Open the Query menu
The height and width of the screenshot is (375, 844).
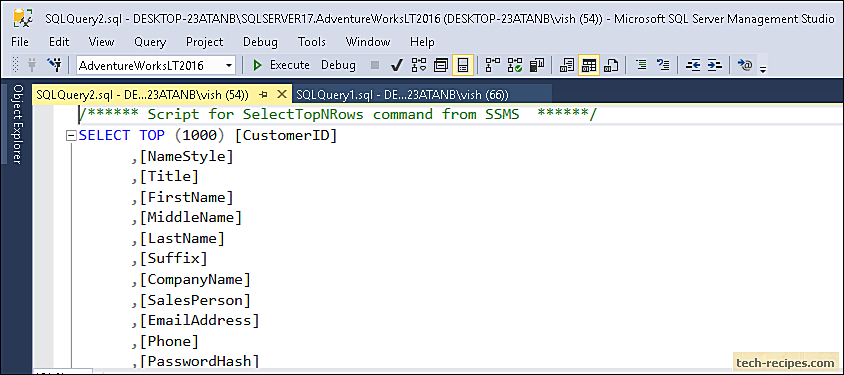(x=150, y=41)
